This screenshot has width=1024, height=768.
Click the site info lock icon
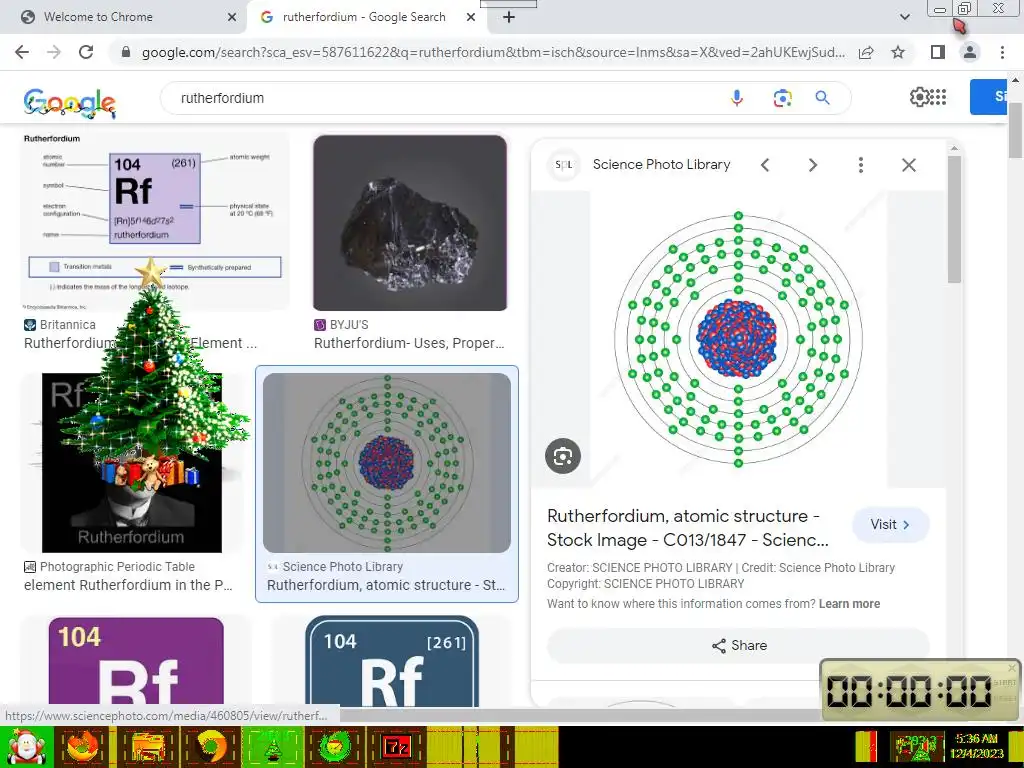[x=126, y=52]
